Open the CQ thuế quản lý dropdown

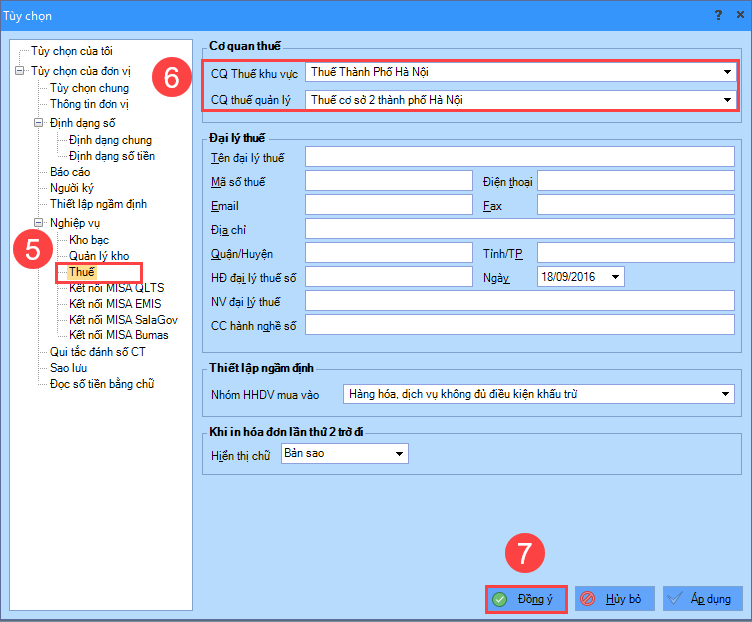tap(727, 100)
